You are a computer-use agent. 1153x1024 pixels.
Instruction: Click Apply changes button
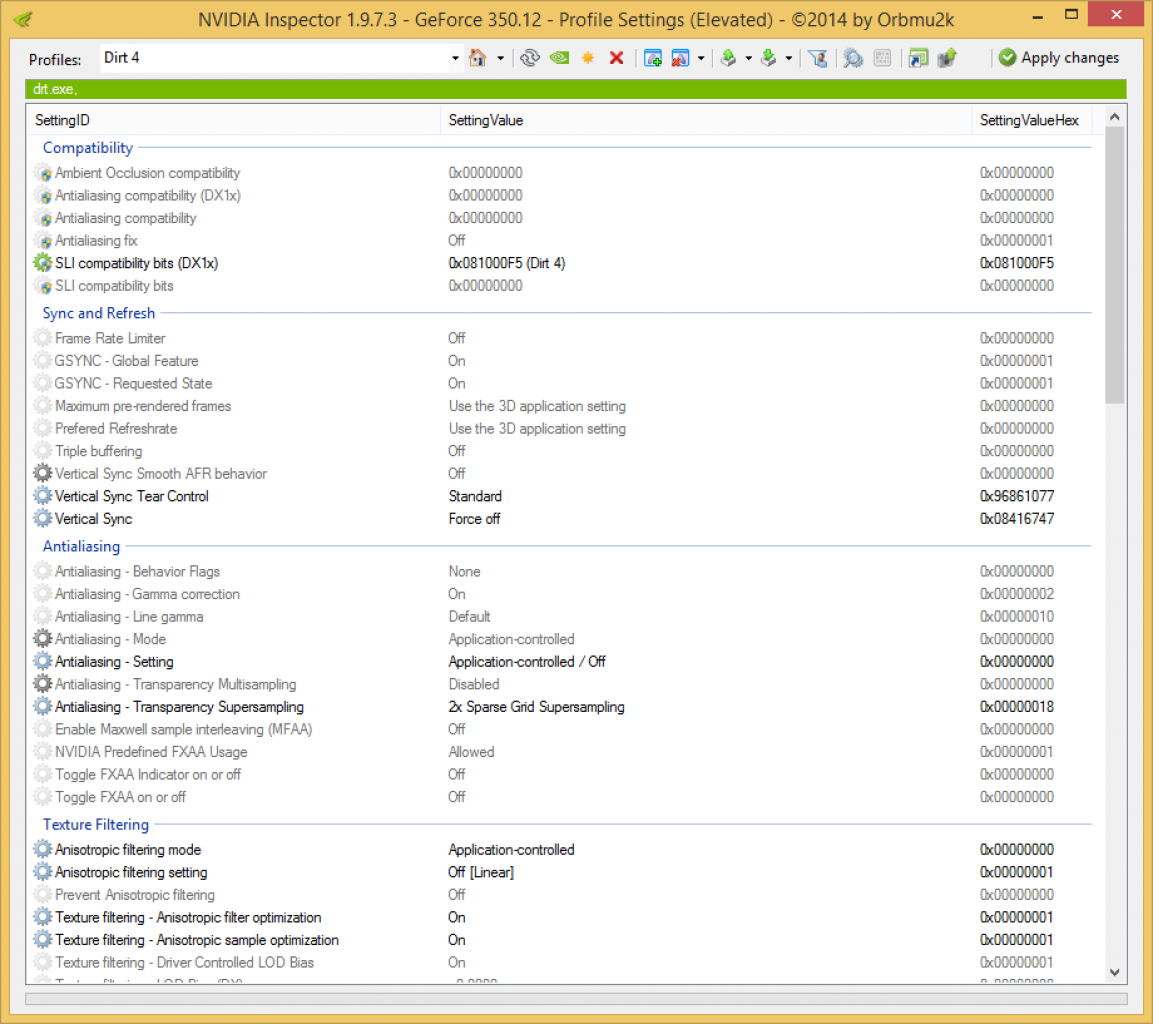(x=1059, y=58)
